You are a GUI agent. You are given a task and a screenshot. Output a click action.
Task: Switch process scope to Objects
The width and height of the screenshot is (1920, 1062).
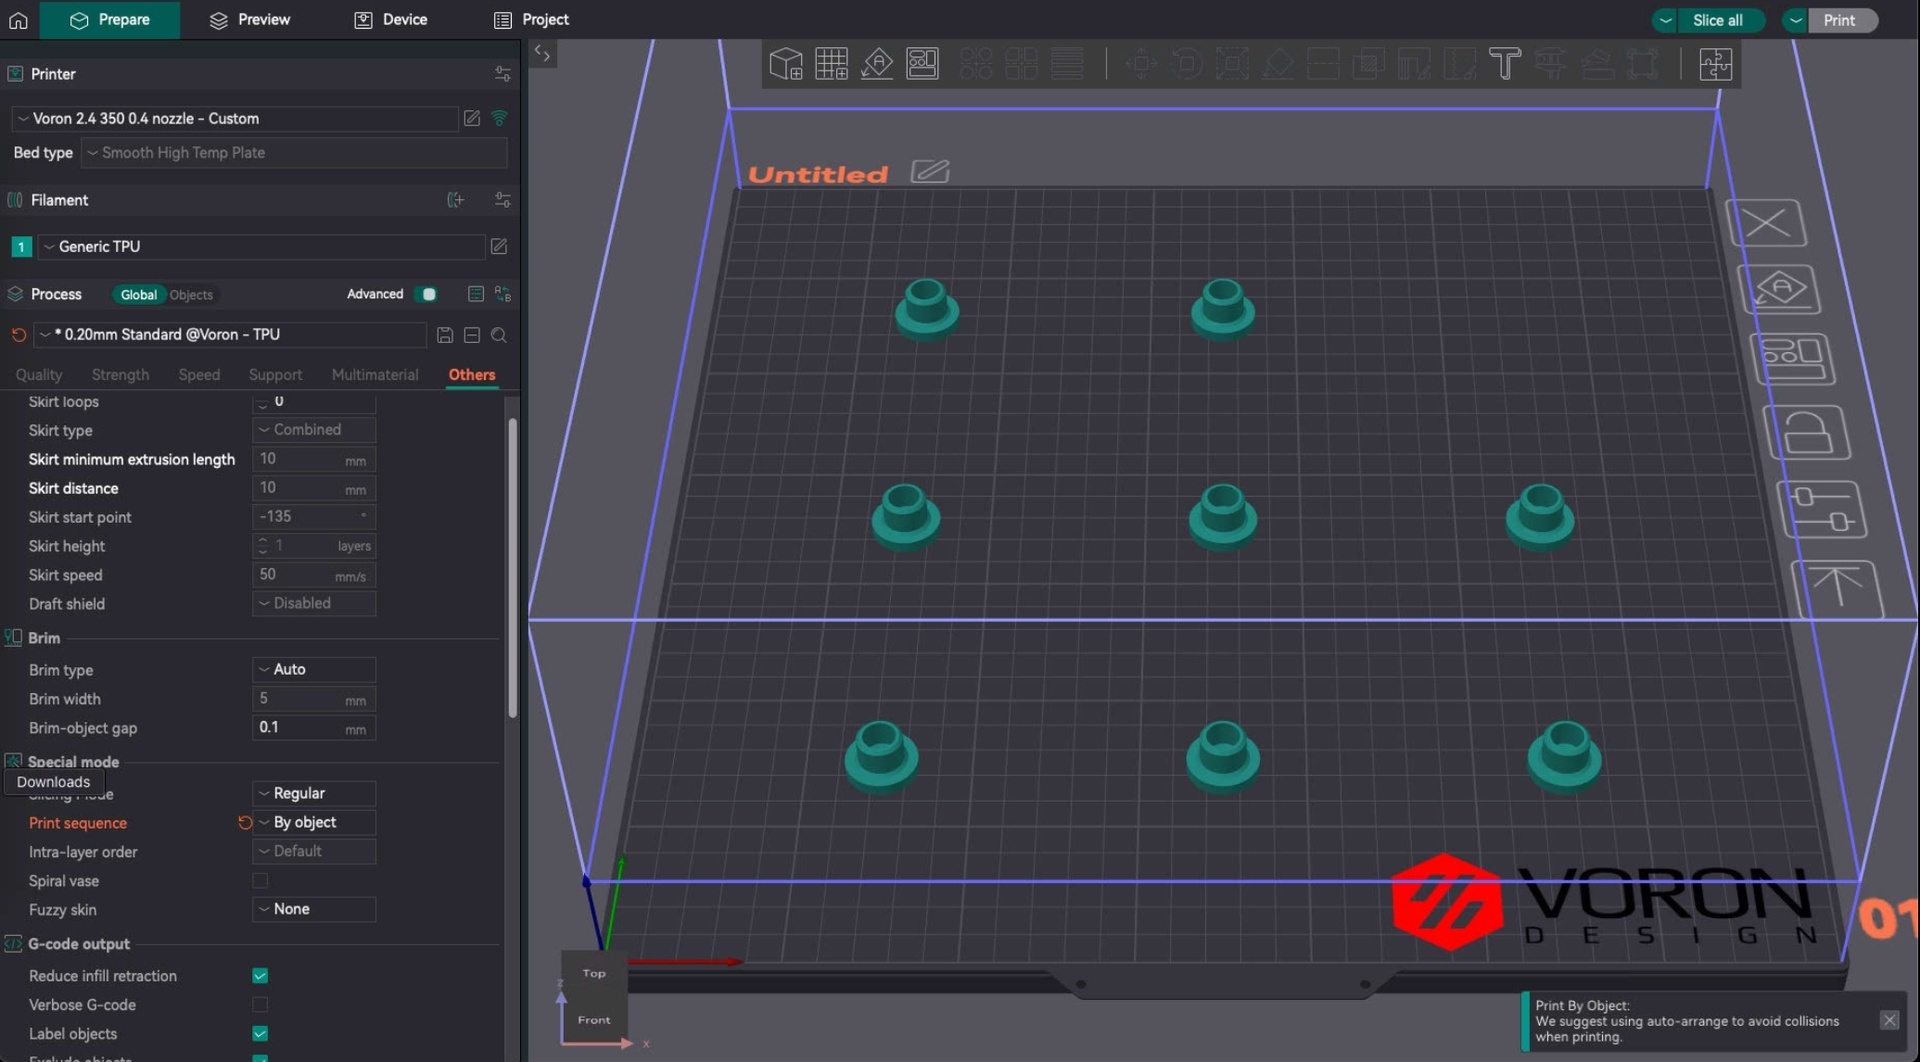coord(191,295)
